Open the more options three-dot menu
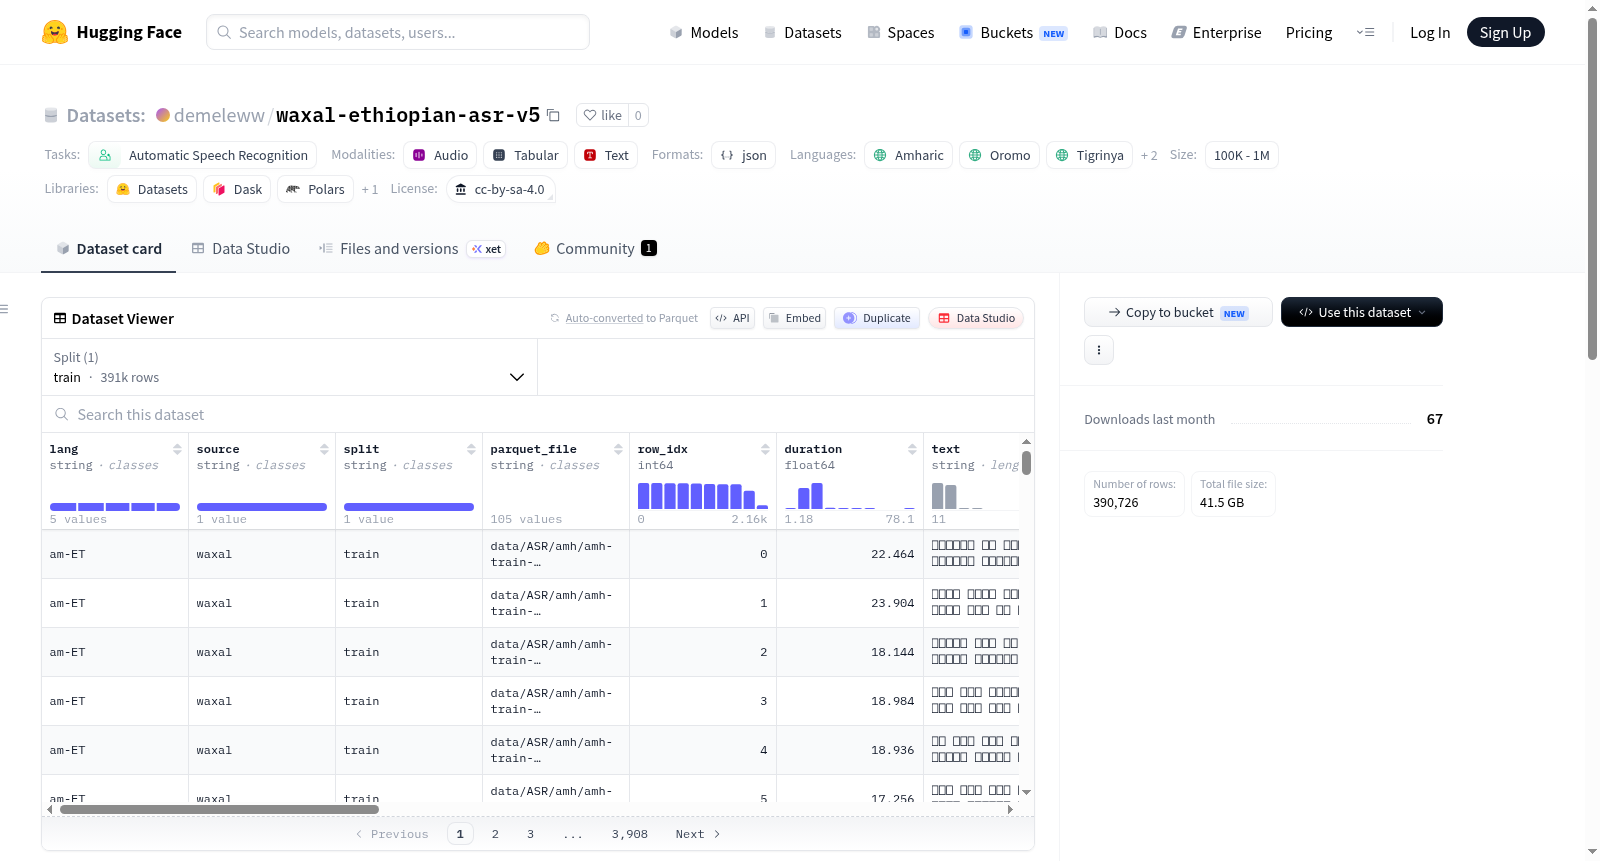The width and height of the screenshot is (1600, 861). click(x=1099, y=350)
